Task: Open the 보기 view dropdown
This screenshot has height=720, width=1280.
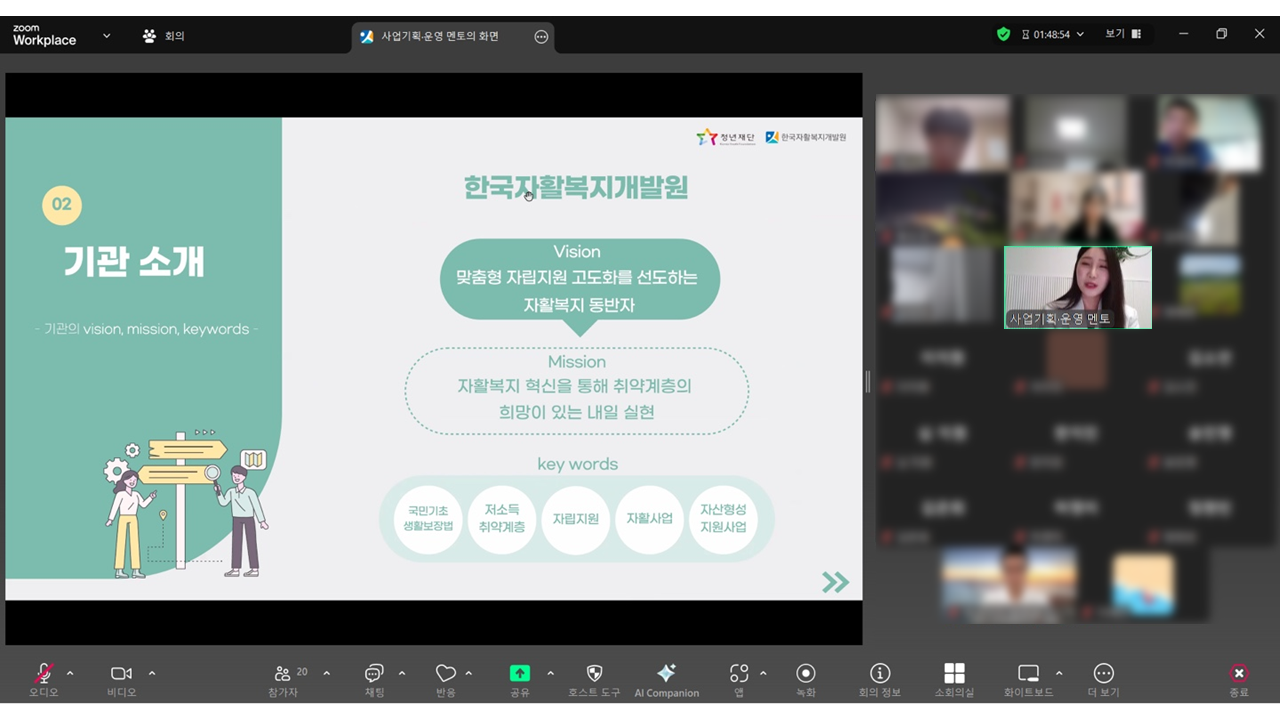Action: click(x=1122, y=34)
